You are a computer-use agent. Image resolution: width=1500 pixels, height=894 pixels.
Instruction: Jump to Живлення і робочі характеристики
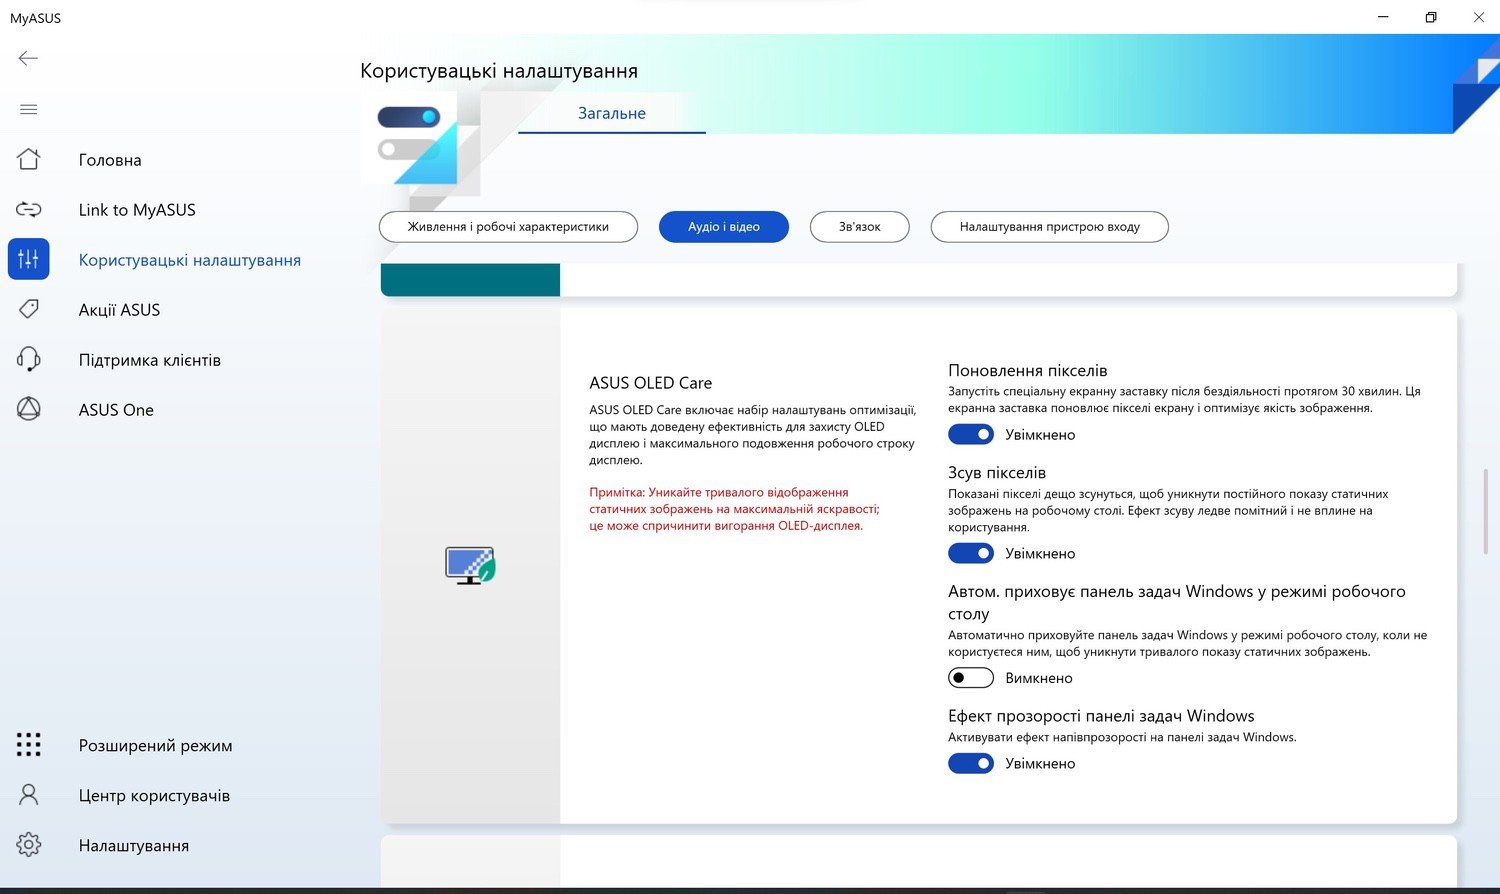[508, 227]
